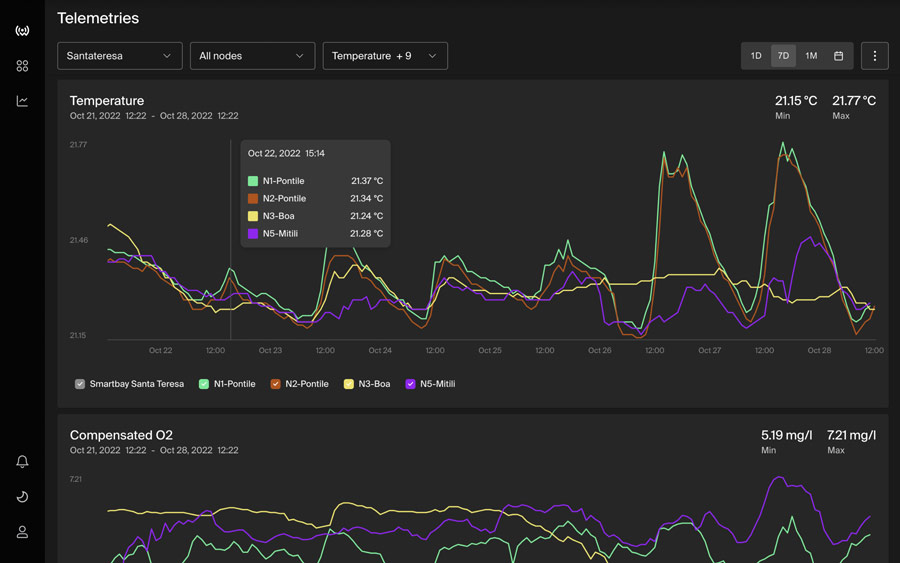The width and height of the screenshot is (900, 563).
Task: Click the Temperature chart title
Action: point(107,100)
